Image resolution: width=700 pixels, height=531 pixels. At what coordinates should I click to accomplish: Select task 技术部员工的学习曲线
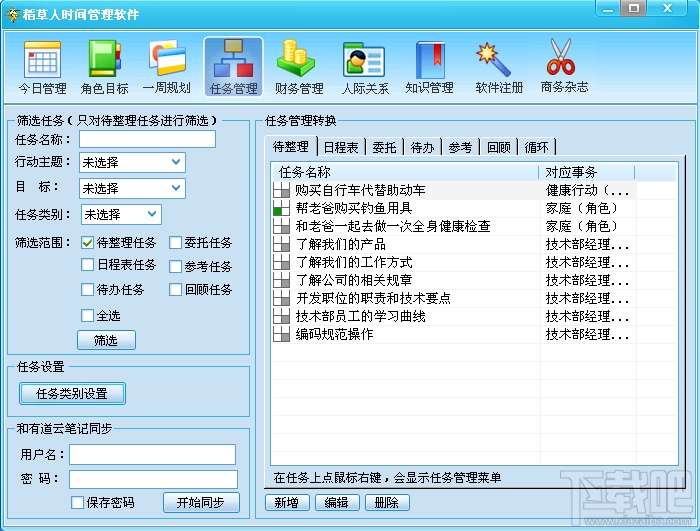click(360, 316)
